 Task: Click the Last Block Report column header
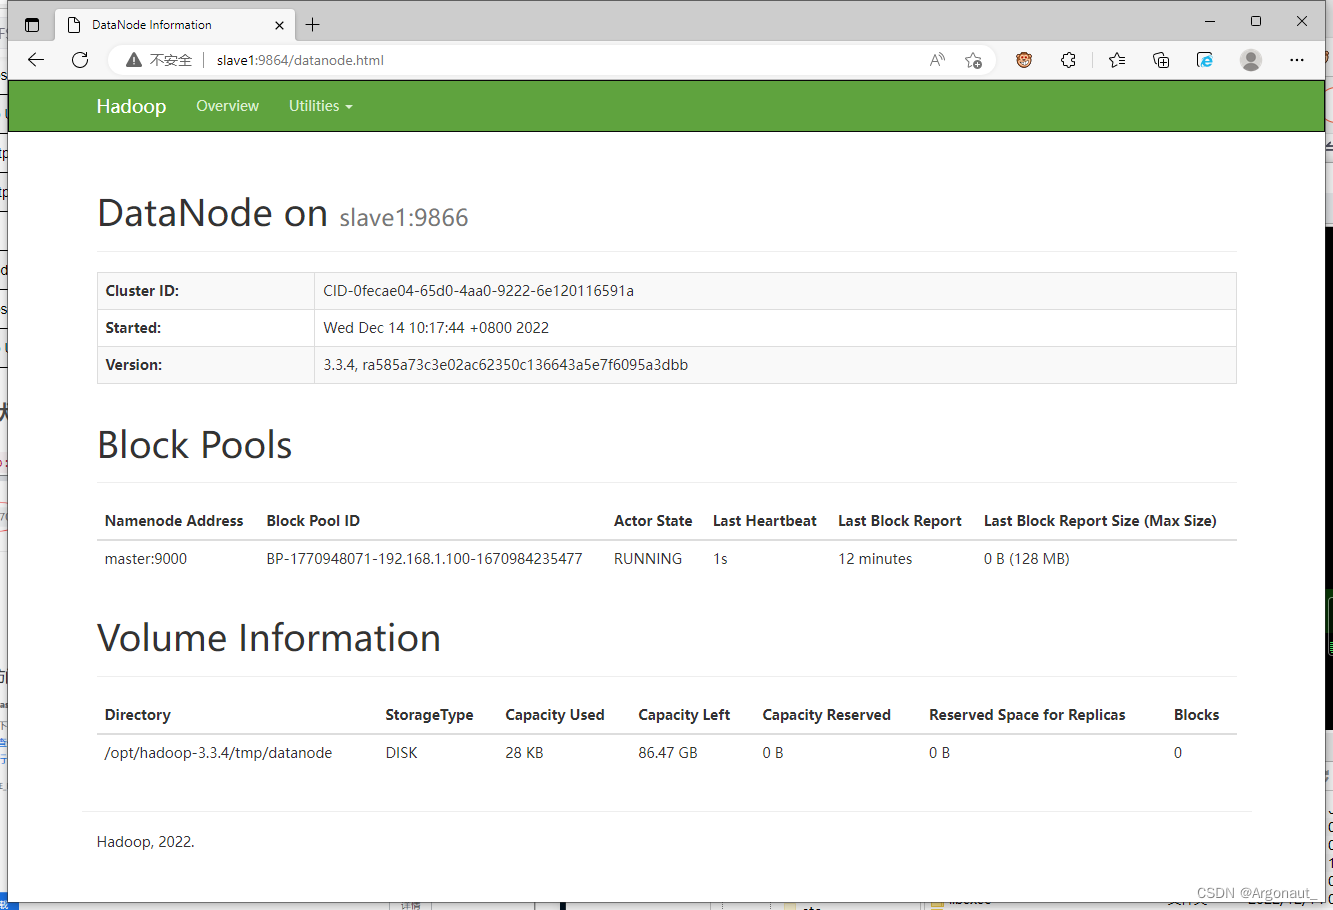tap(900, 521)
